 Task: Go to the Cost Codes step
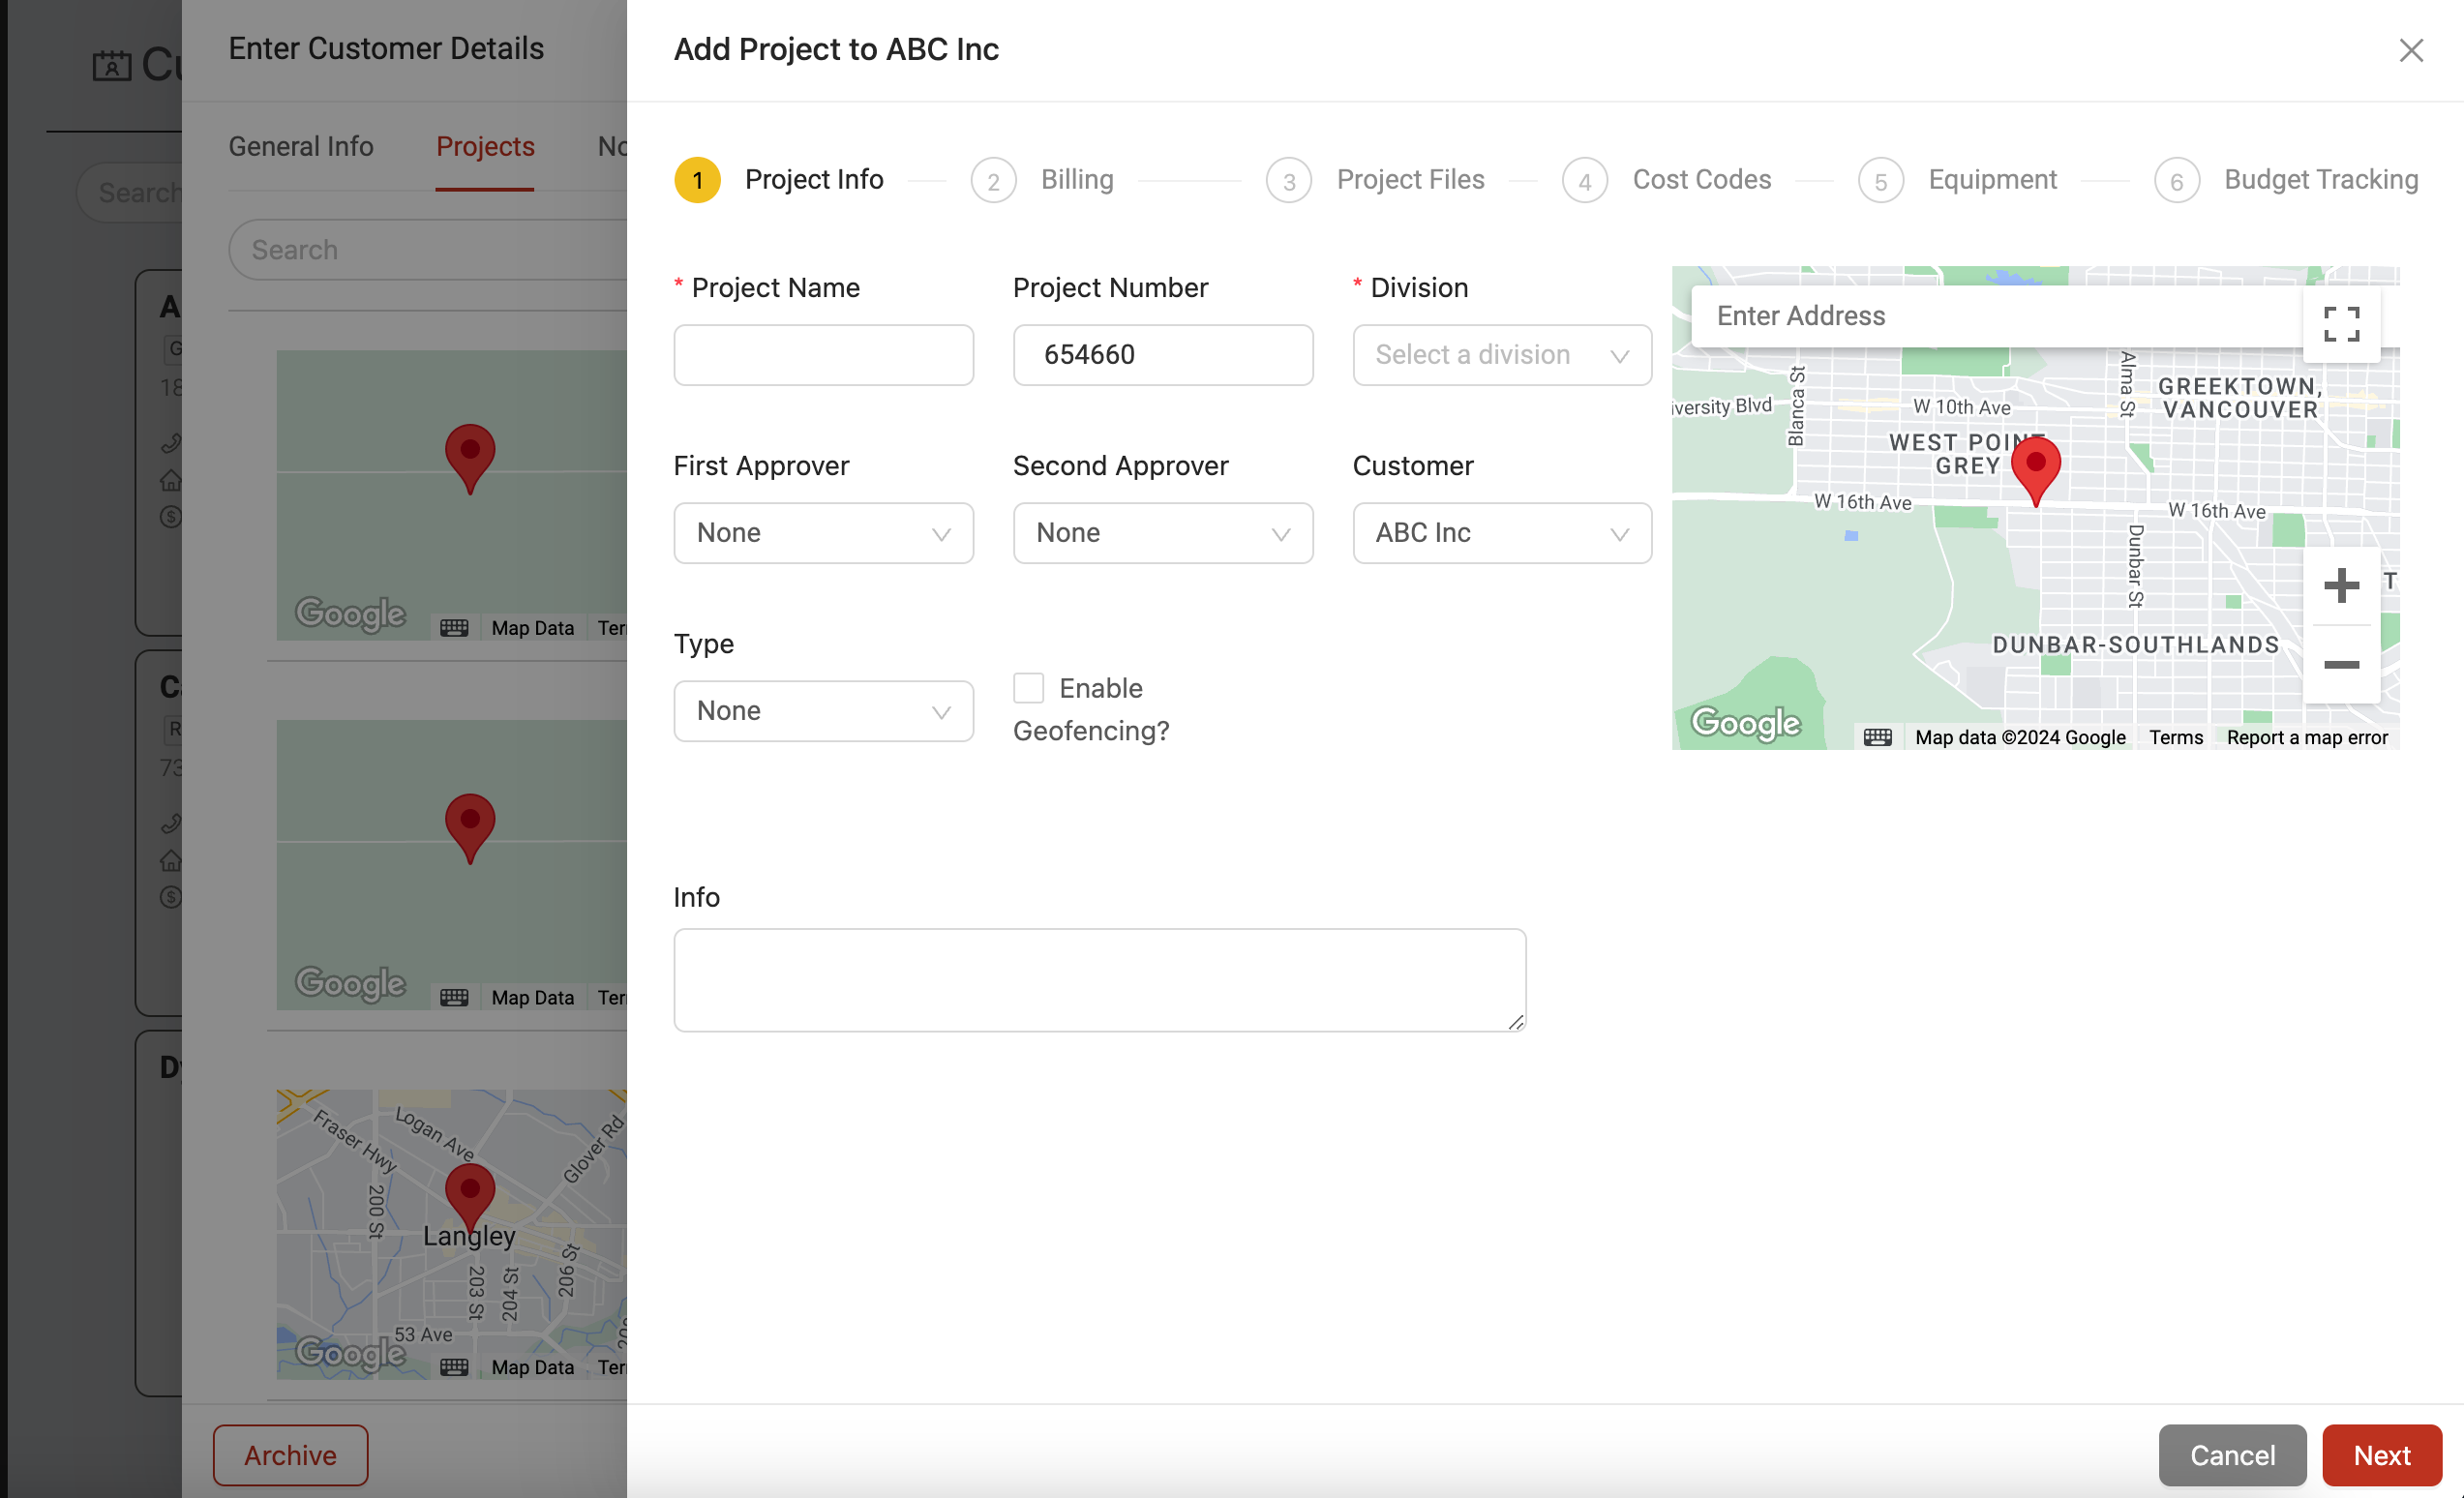1701,180
